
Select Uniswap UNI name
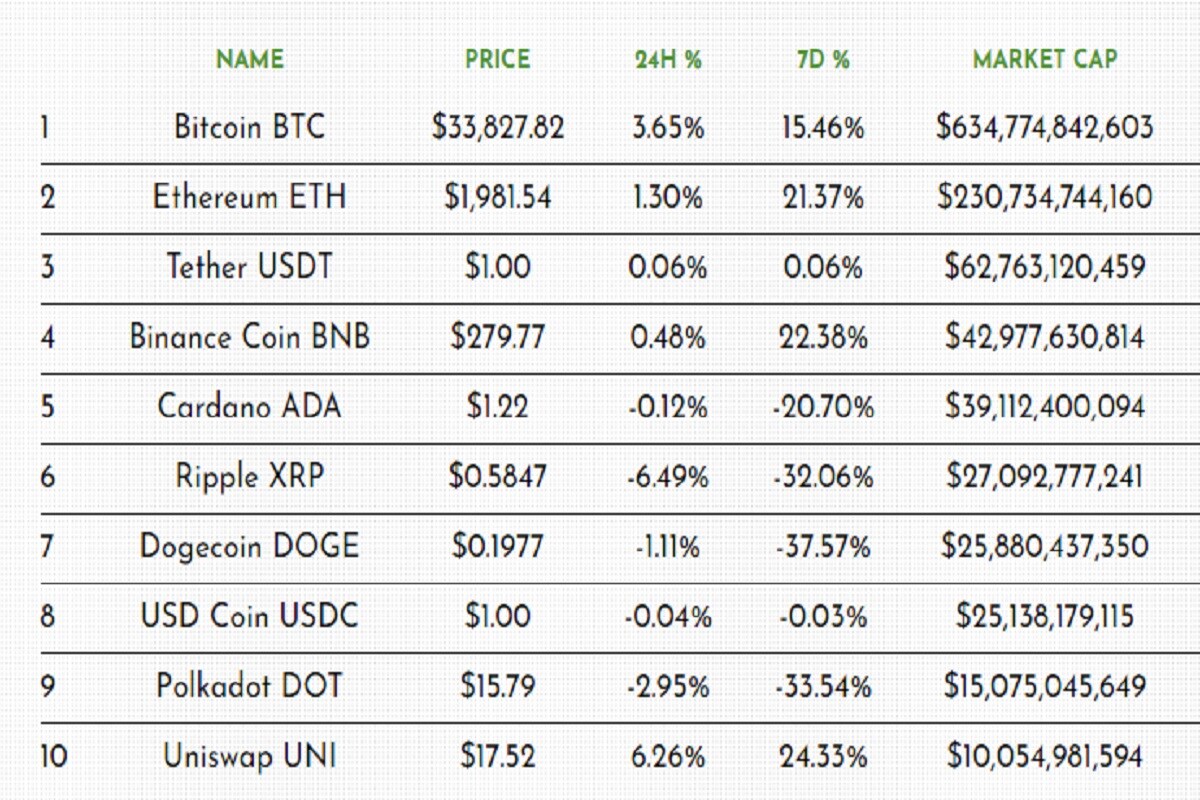click(x=250, y=756)
